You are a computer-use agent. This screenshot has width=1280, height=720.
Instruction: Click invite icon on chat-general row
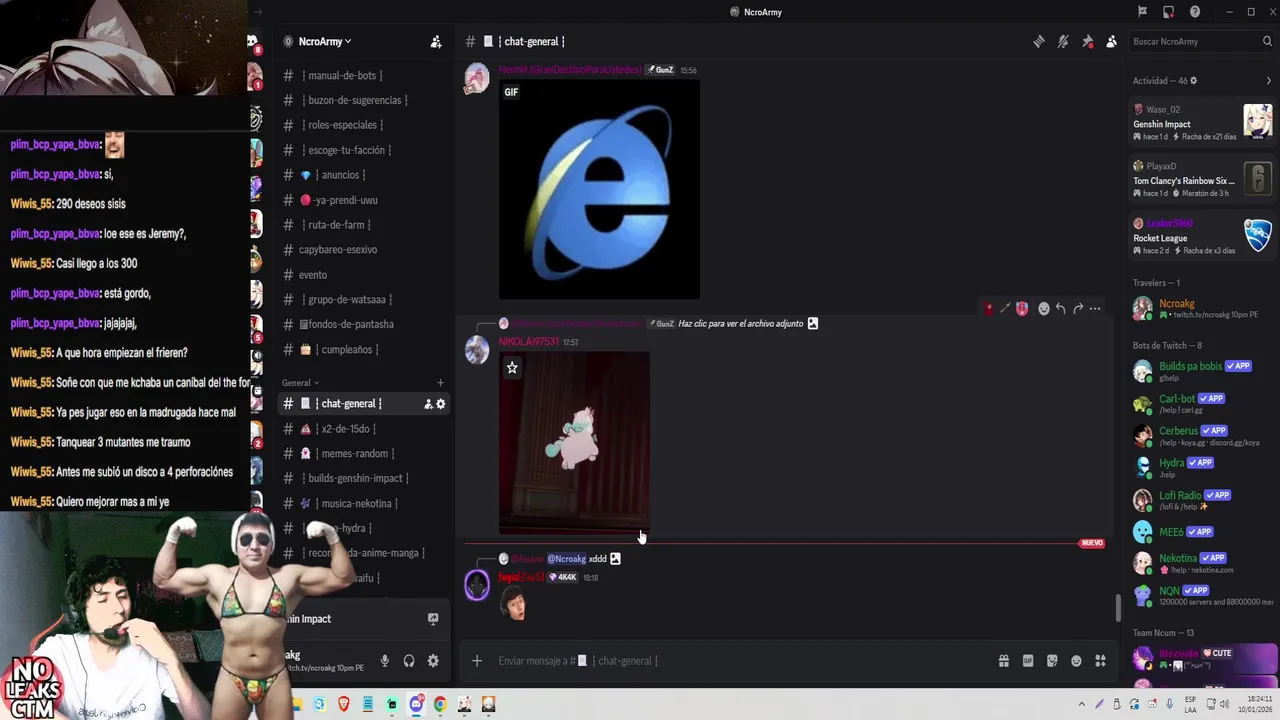pos(428,404)
